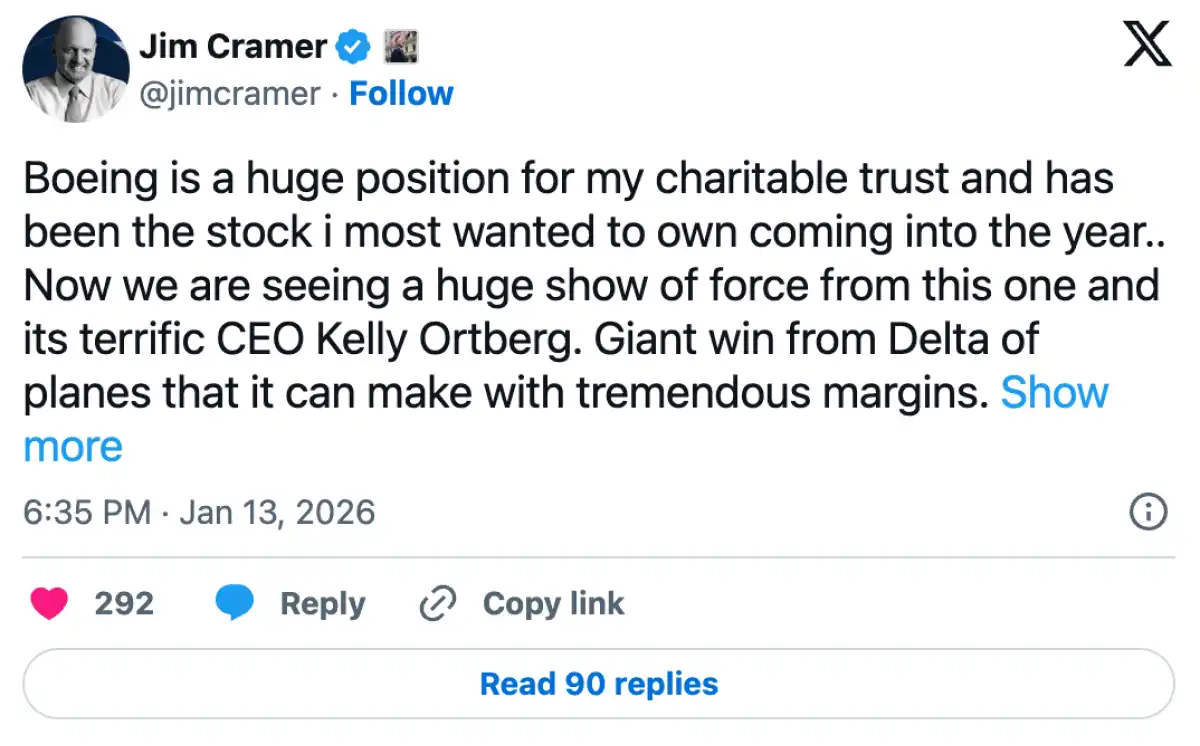Click the blue verified checkmark badge

[x=353, y=46]
